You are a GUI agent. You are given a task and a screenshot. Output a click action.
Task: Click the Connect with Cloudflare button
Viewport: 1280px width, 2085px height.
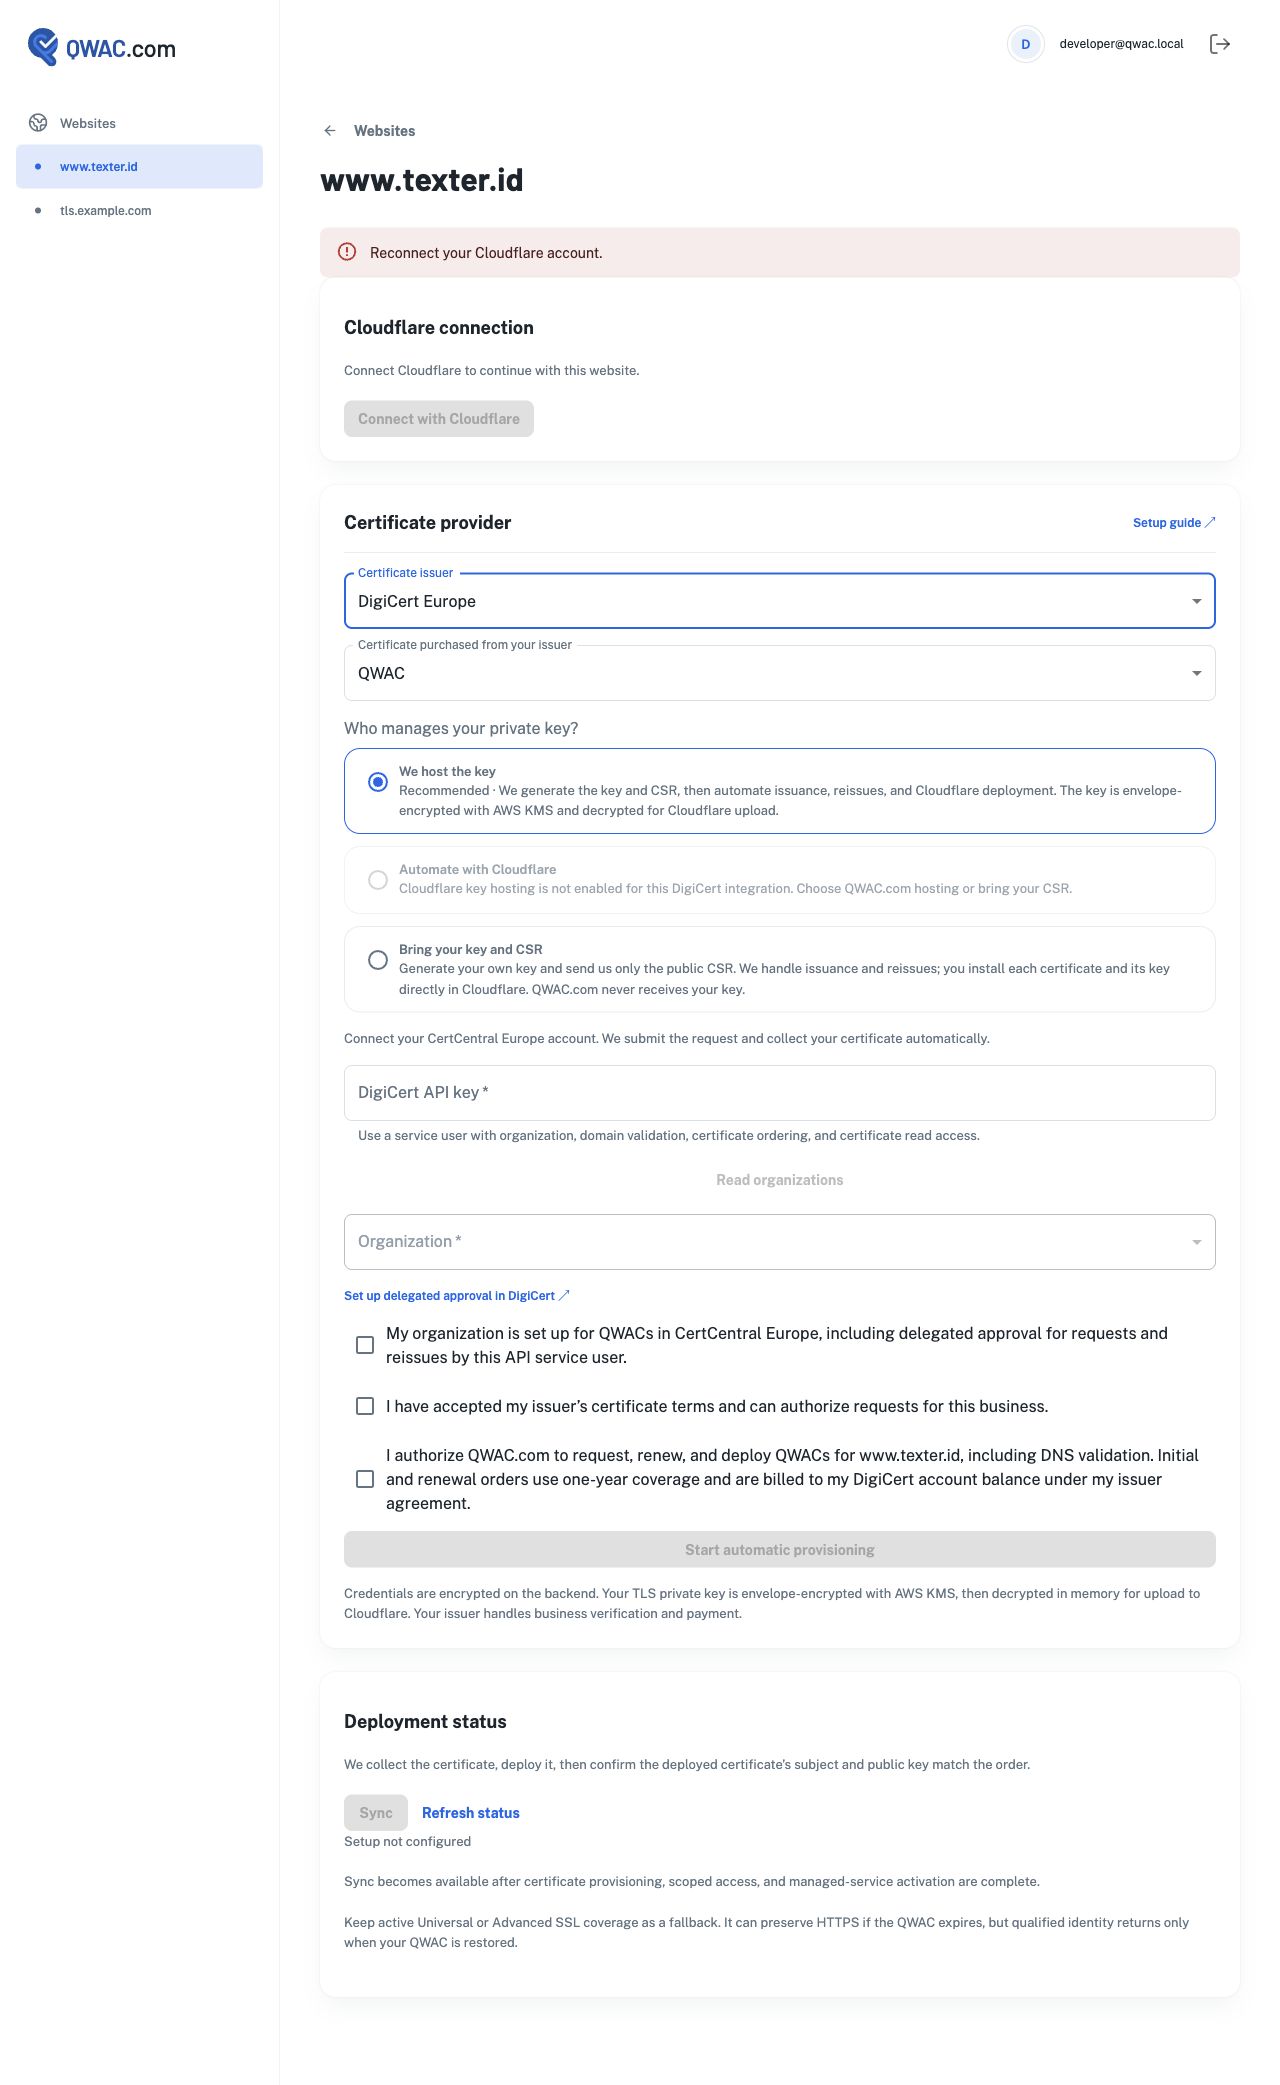(x=439, y=419)
